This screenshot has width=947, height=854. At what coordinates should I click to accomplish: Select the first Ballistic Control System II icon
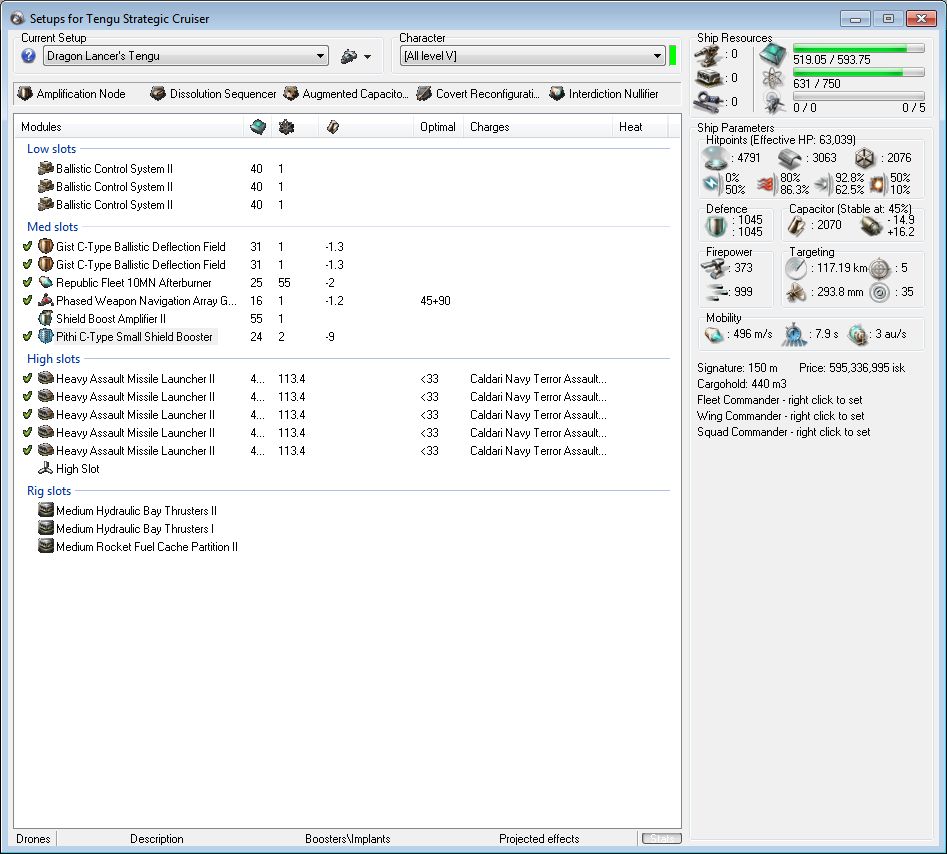[45, 169]
